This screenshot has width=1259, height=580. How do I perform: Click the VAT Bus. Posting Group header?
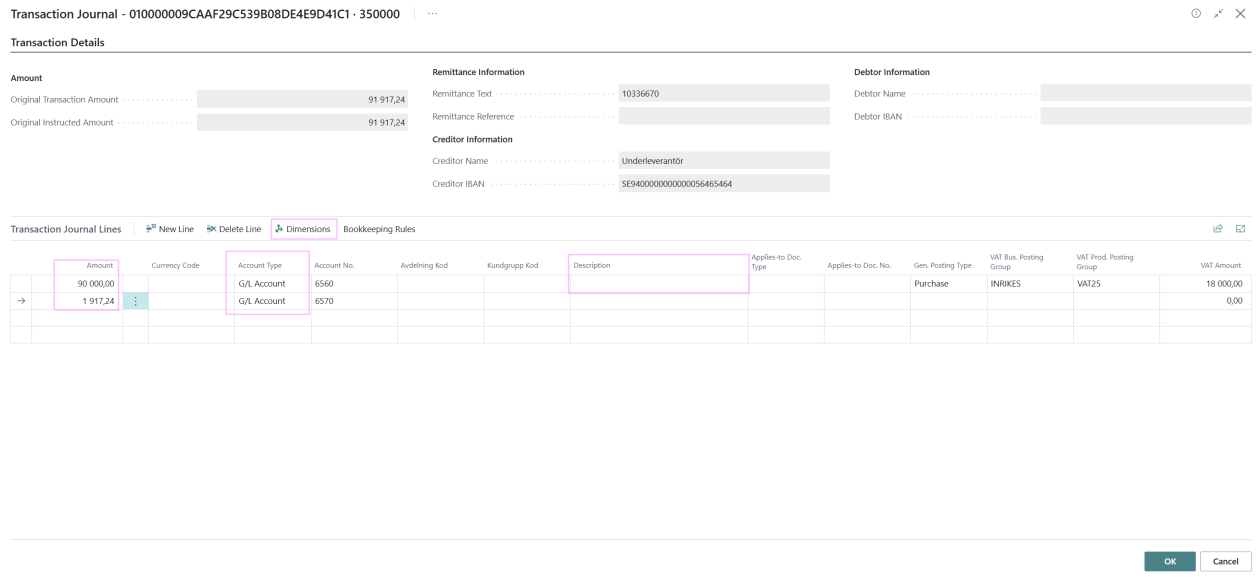tap(1017, 262)
